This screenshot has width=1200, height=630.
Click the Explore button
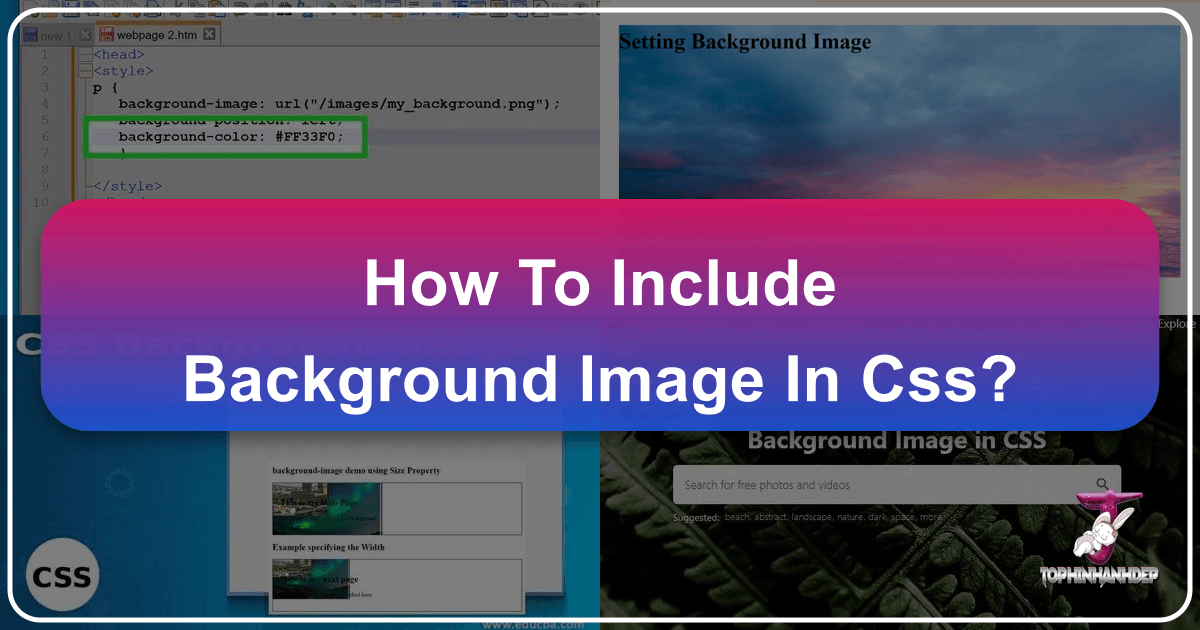[1176, 323]
